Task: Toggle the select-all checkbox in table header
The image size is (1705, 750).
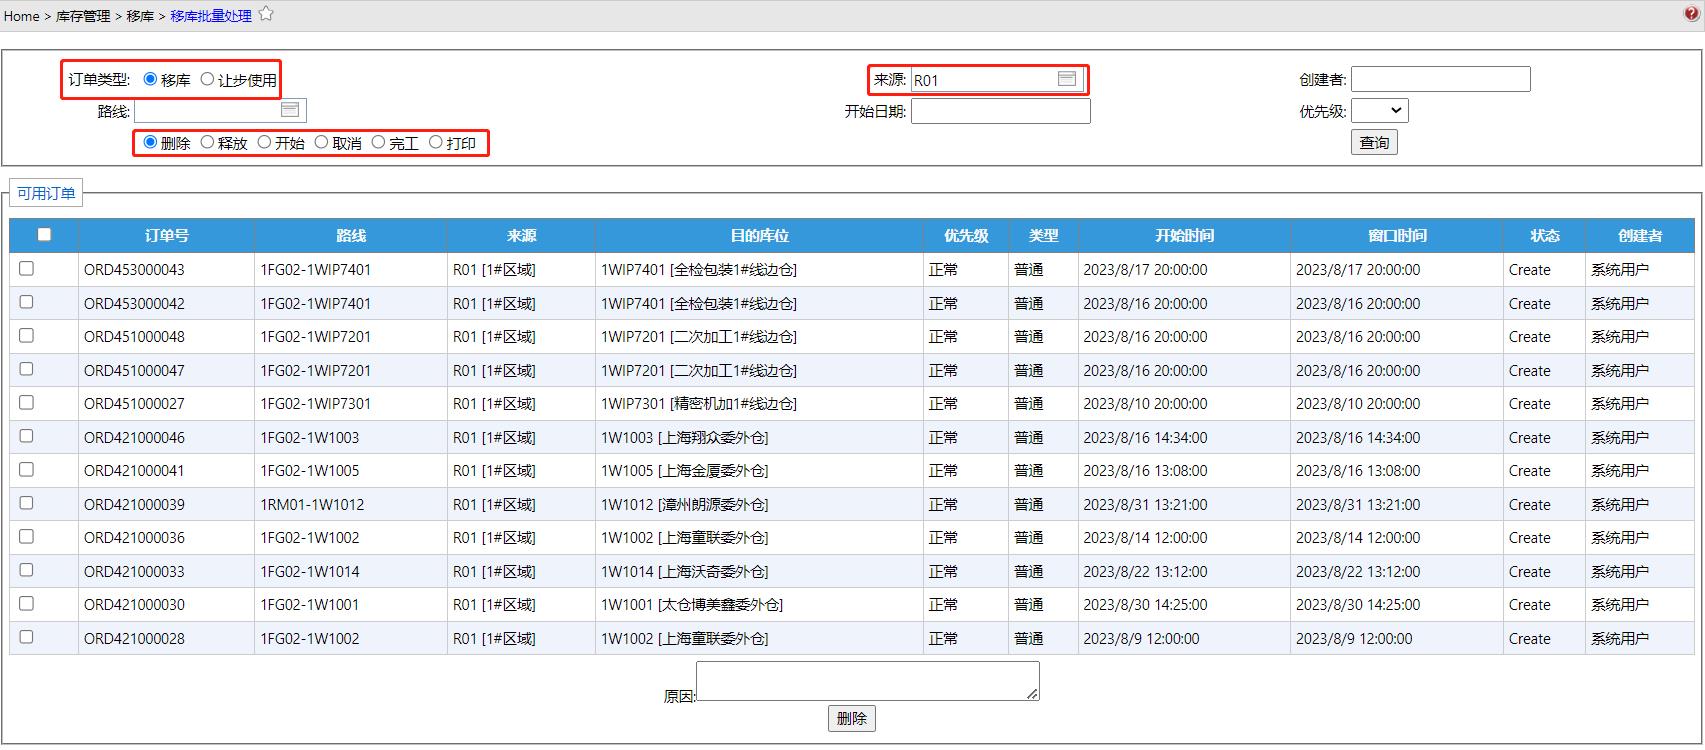Action: pos(44,234)
